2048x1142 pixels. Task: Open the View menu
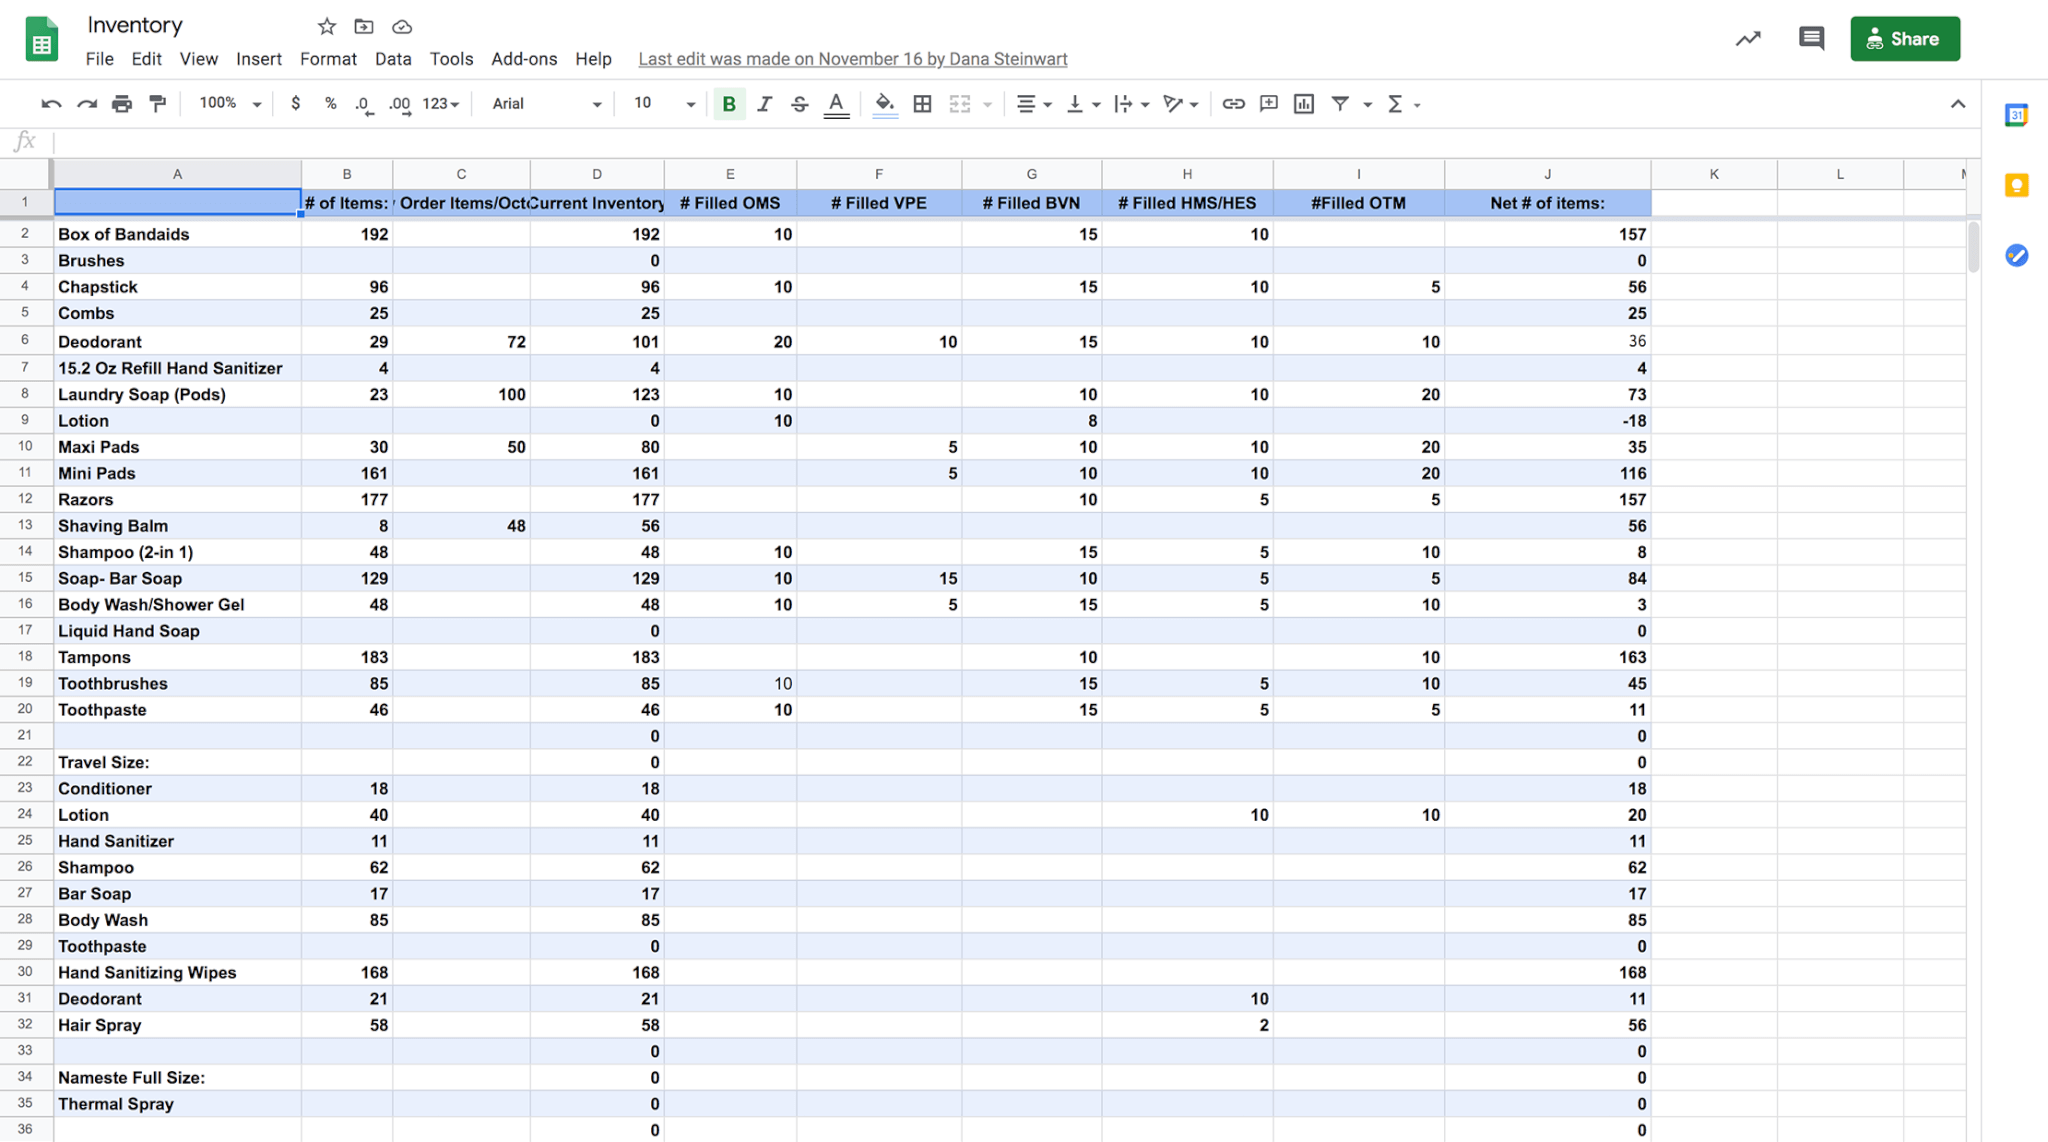198,59
